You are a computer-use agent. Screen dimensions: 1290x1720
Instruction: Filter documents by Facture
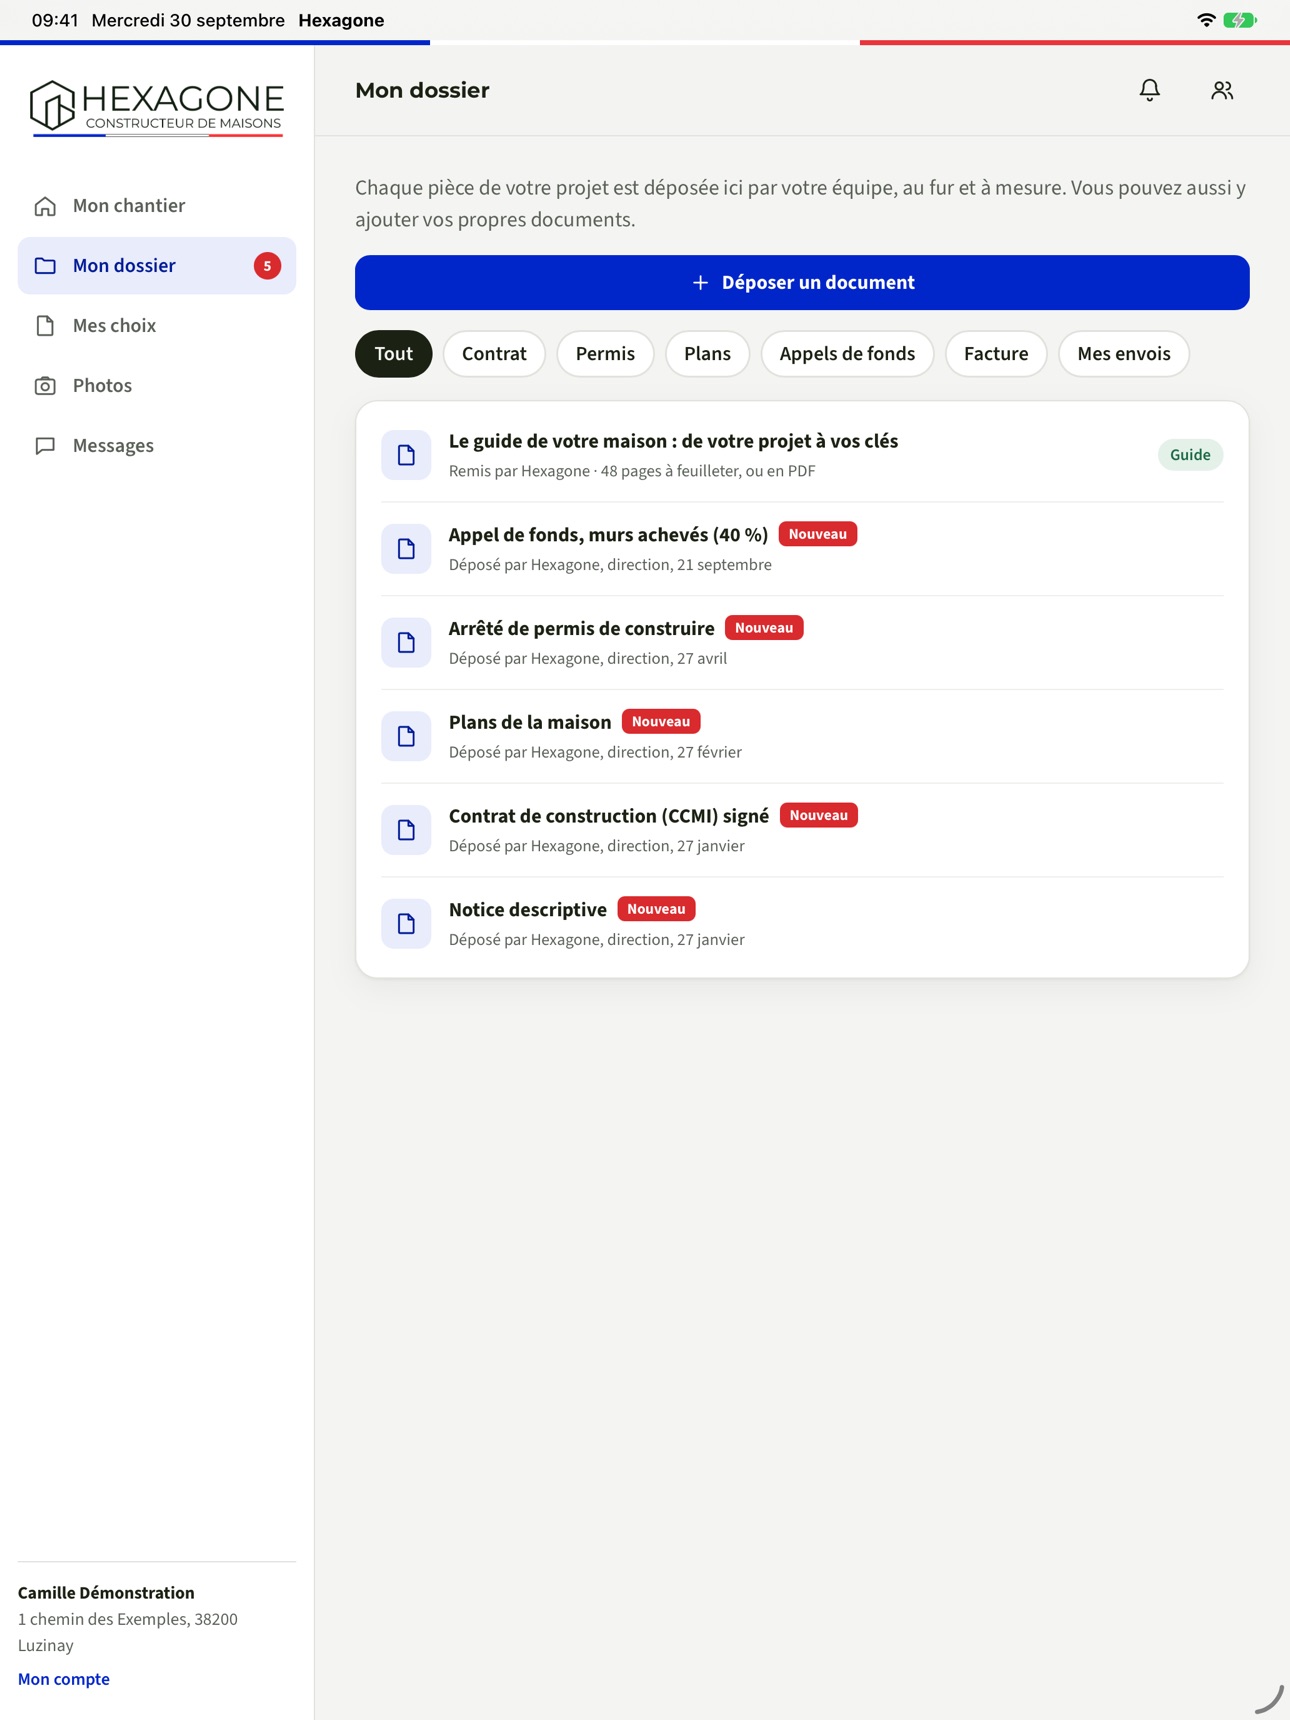(x=996, y=354)
